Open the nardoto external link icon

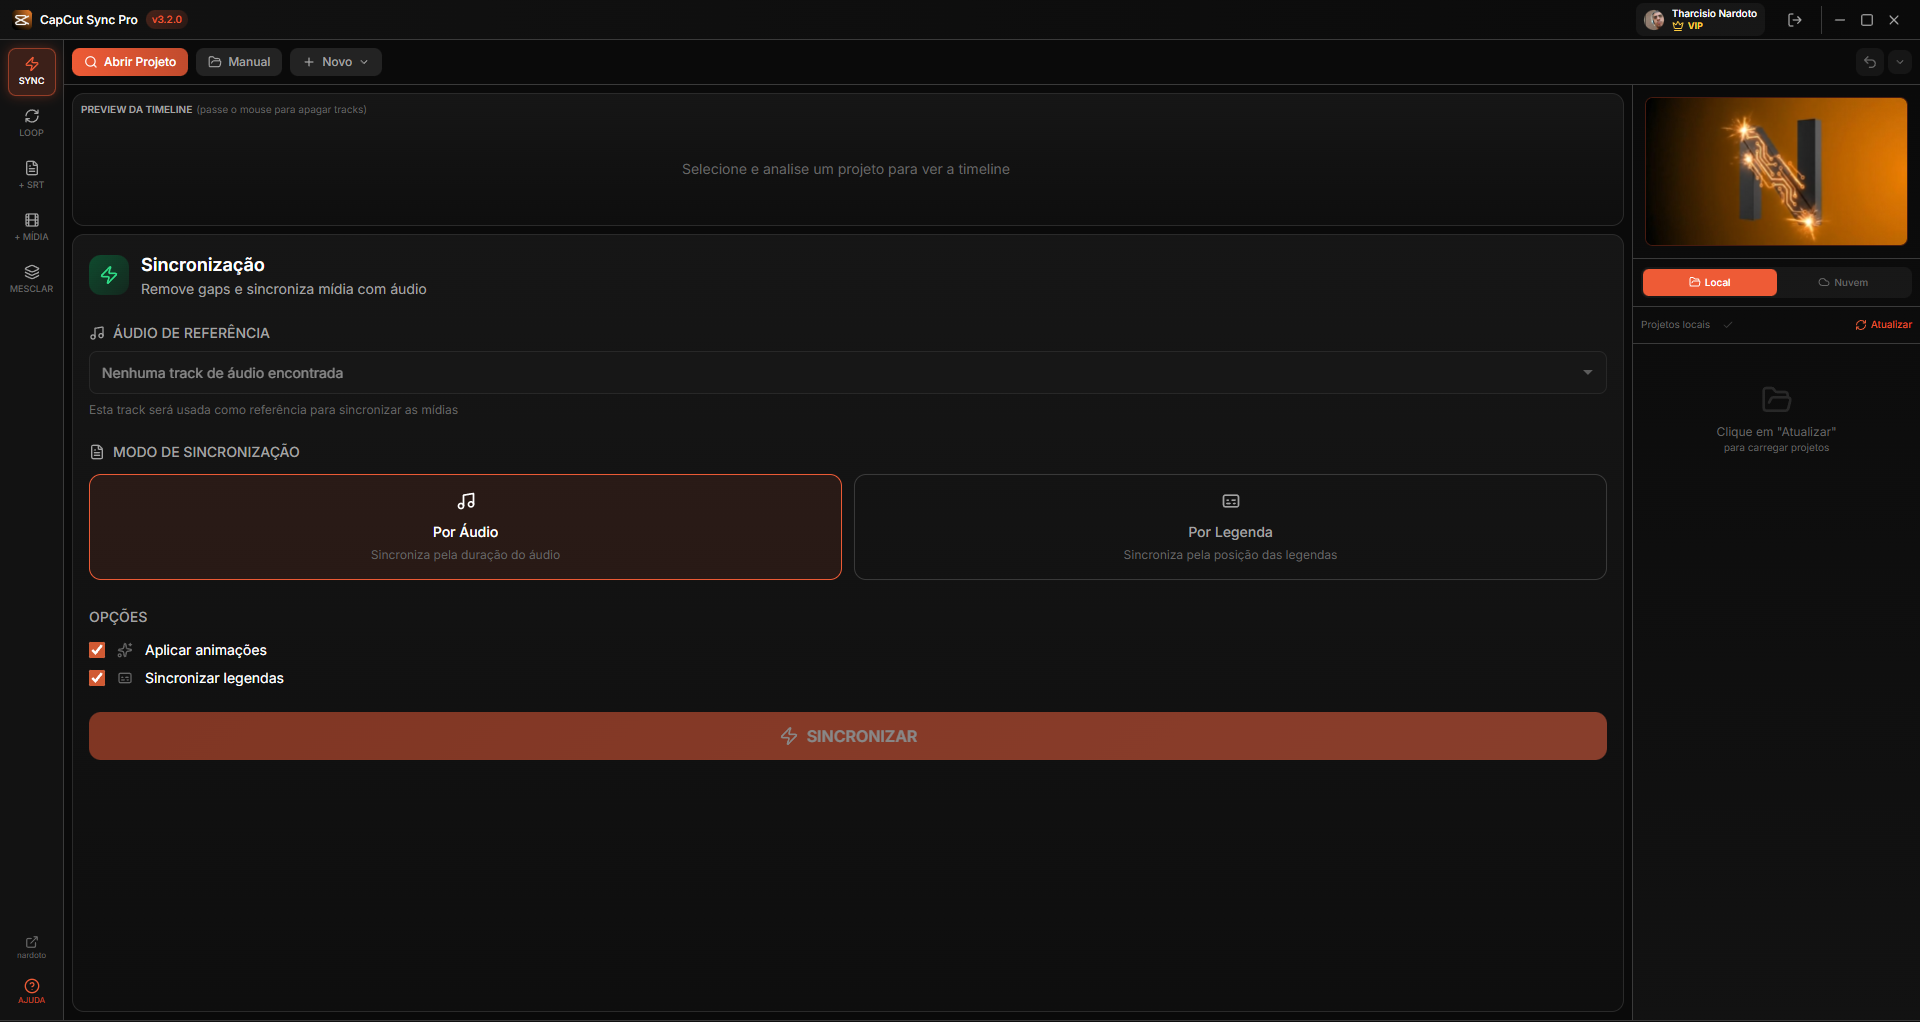tap(31, 945)
